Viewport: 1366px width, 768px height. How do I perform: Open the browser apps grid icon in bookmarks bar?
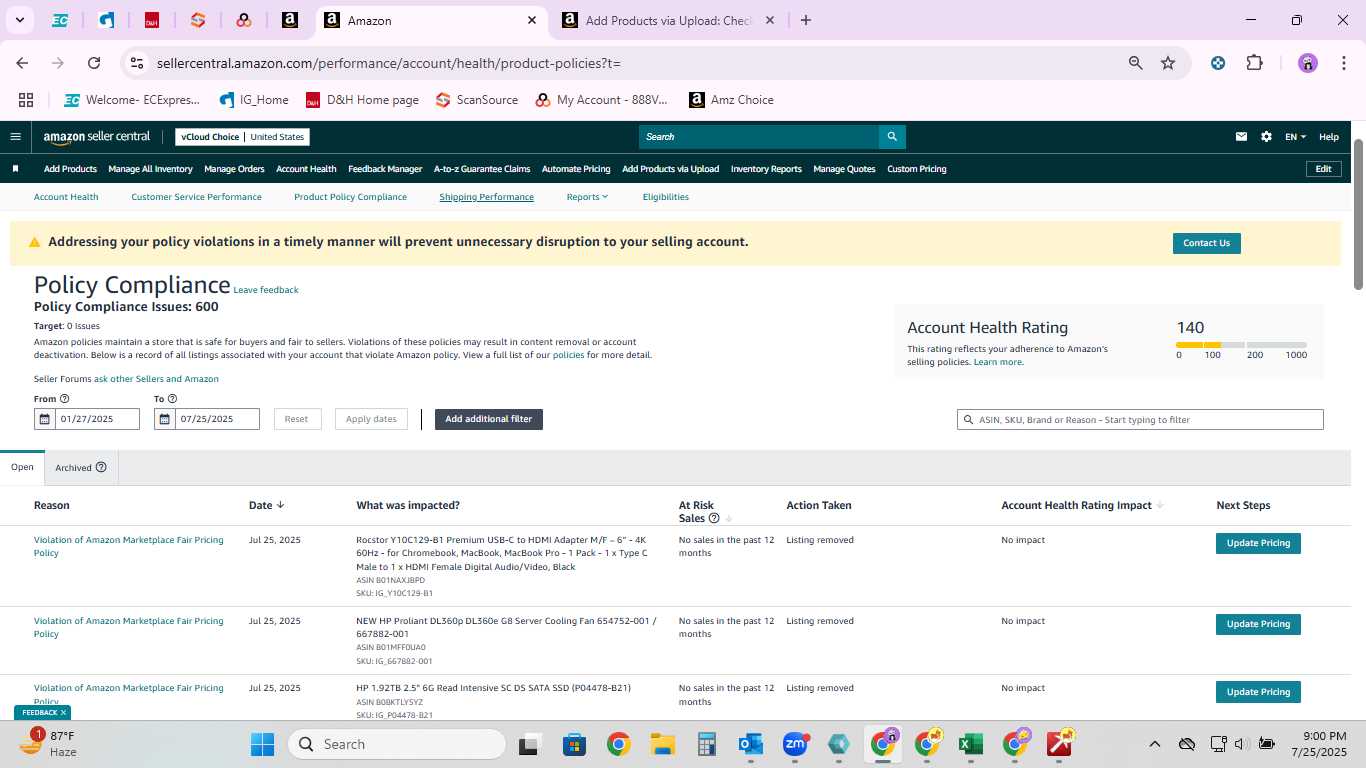(26, 100)
